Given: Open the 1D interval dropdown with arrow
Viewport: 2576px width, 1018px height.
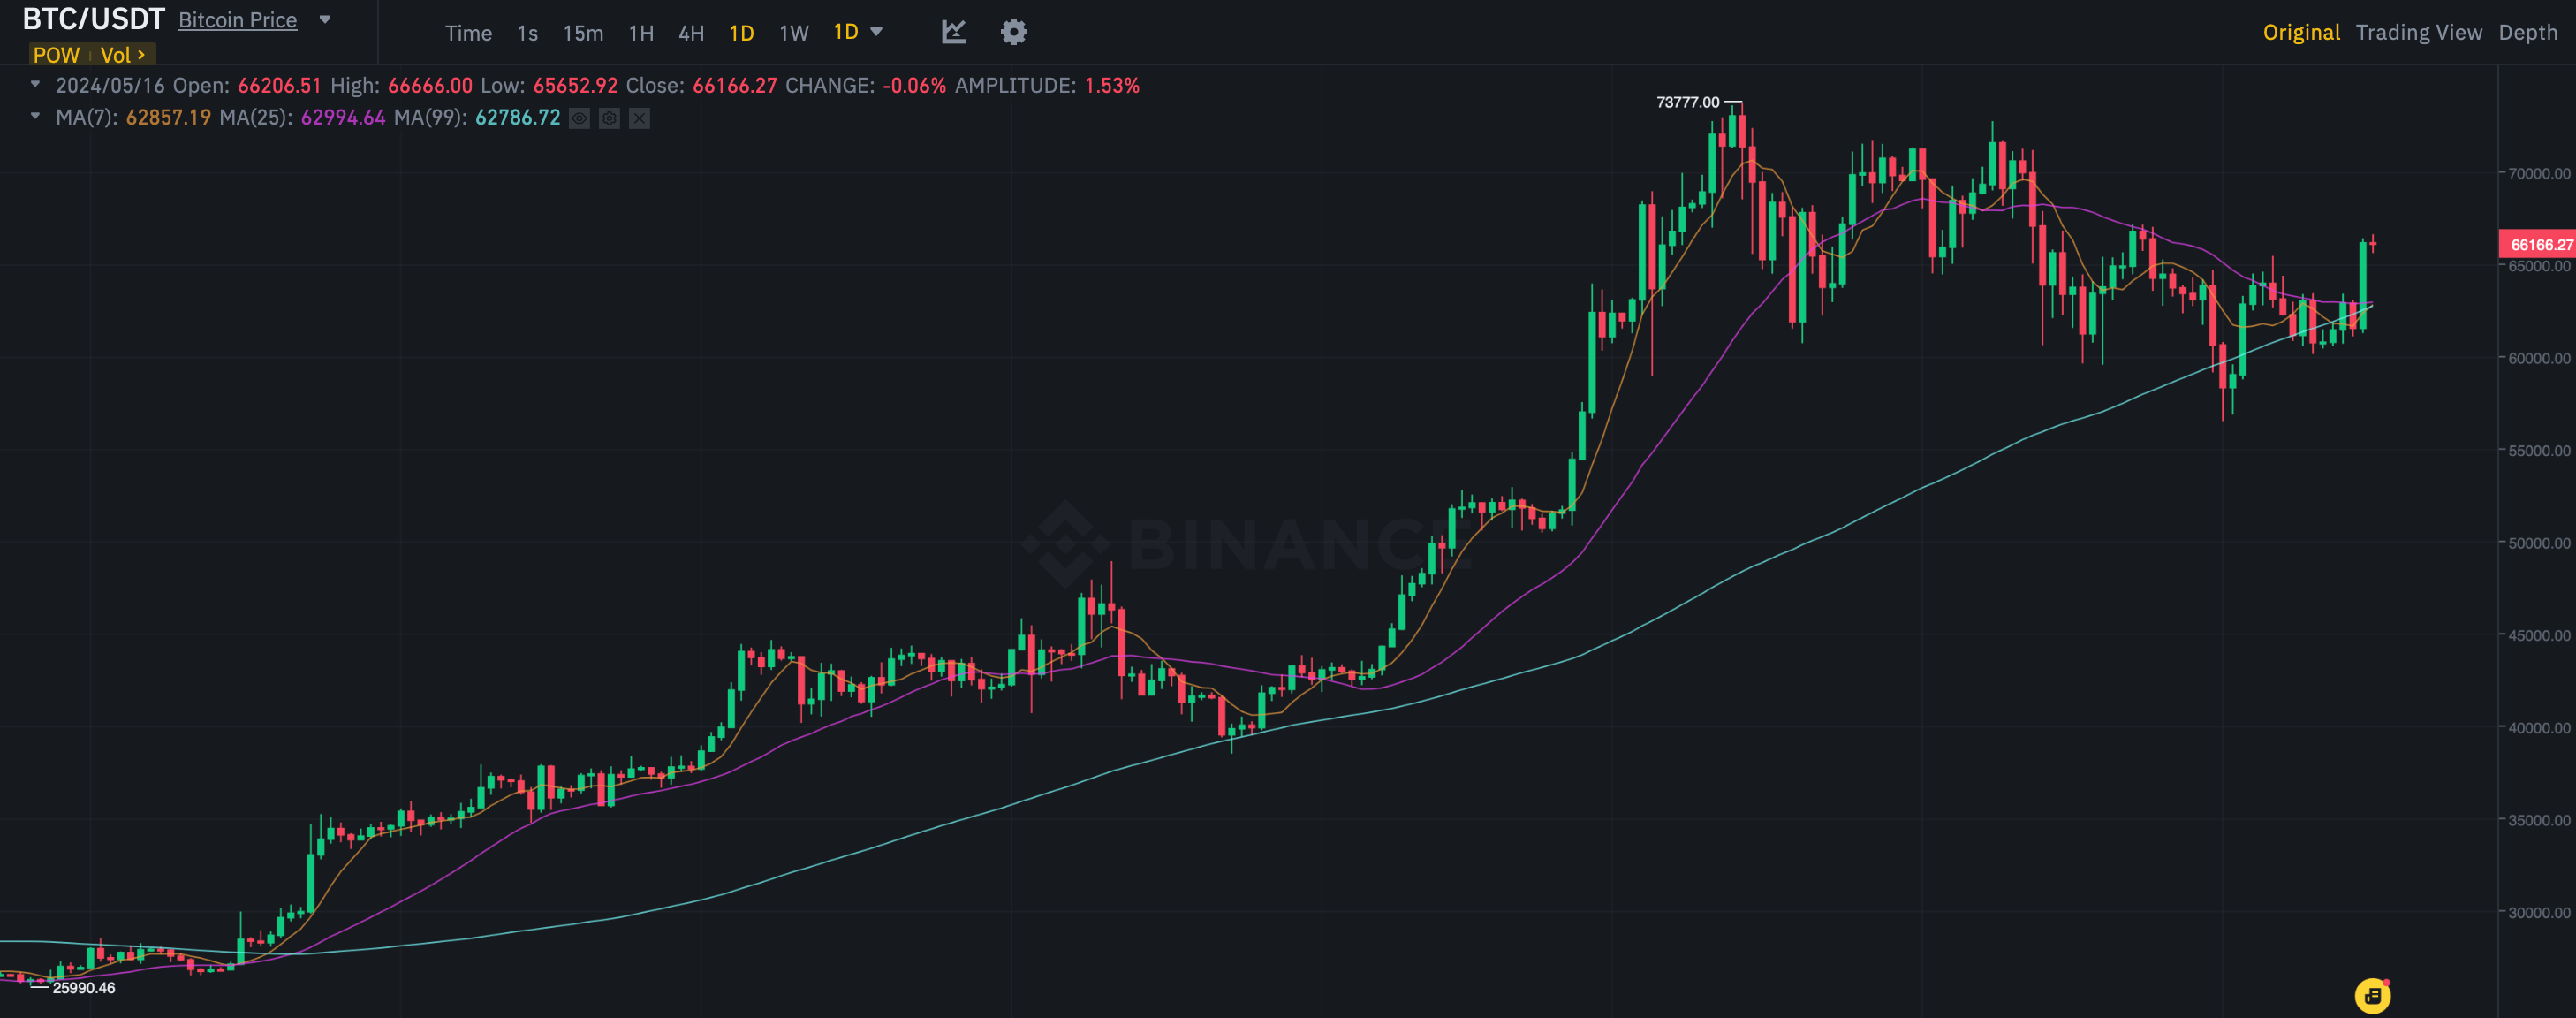Looking at the screenshot, I should (858, 32).
